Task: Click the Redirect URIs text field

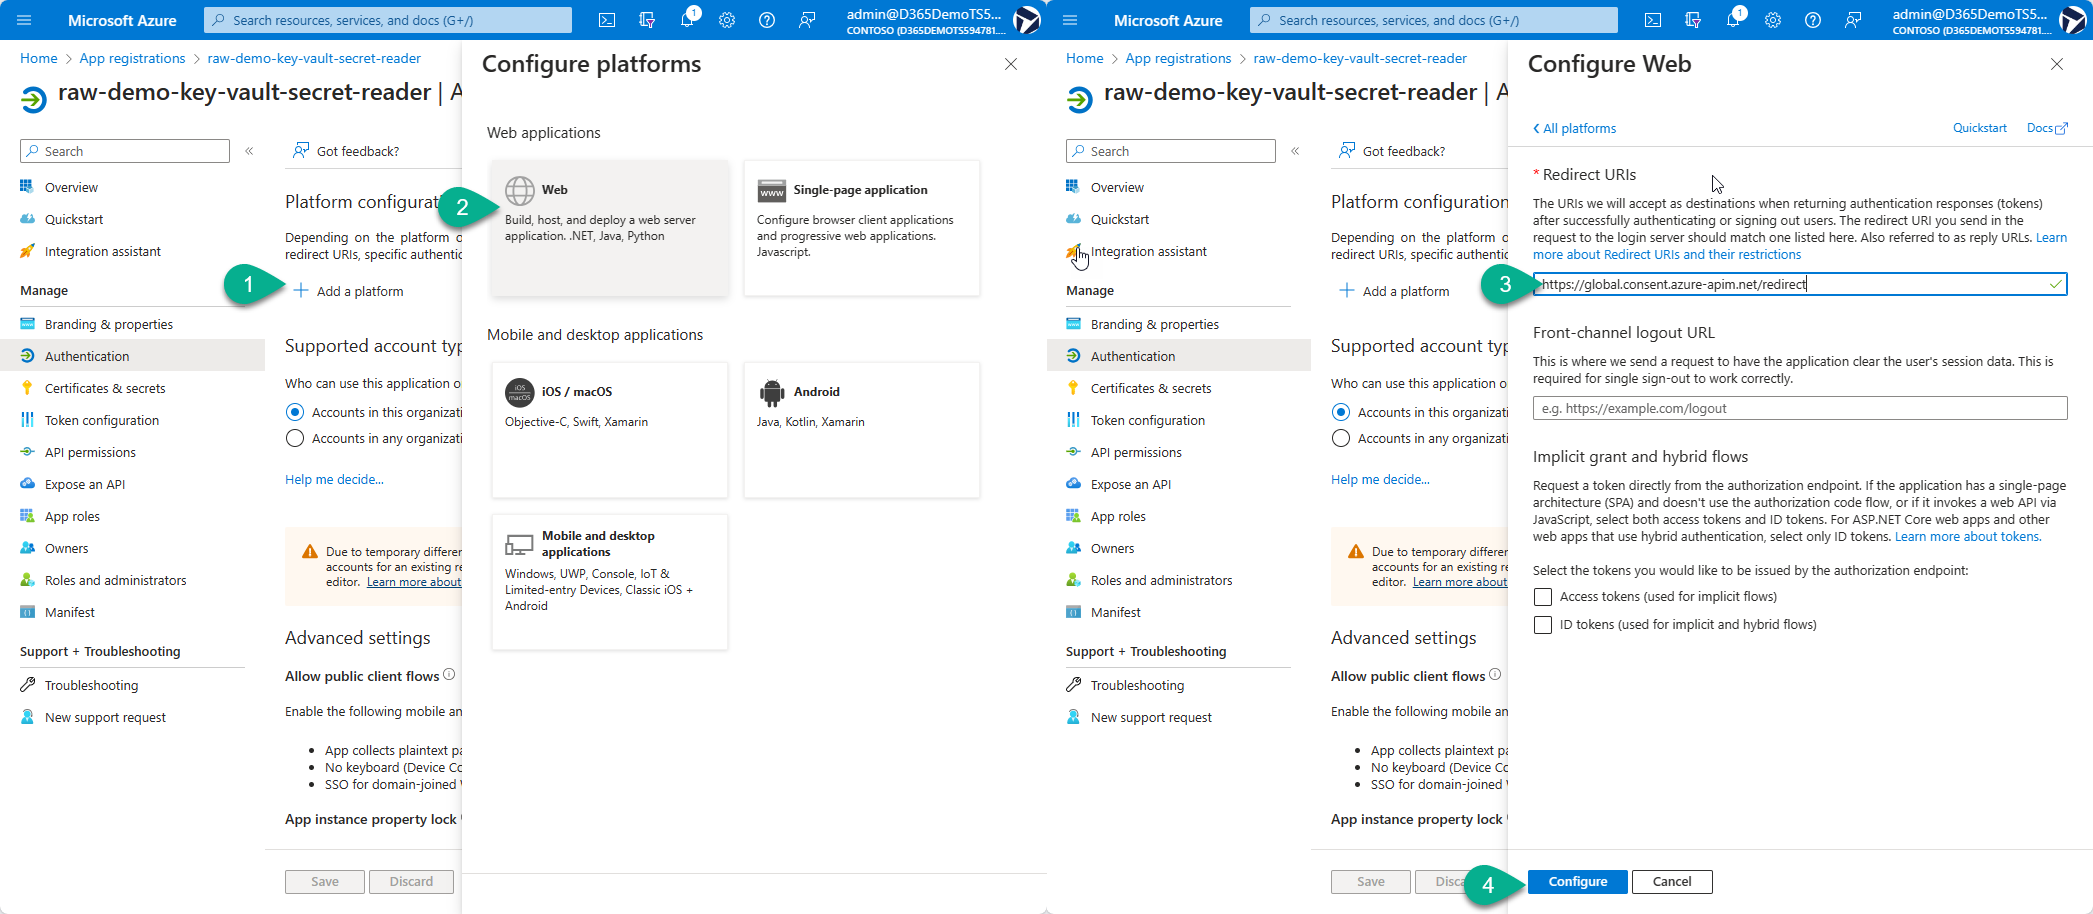Action: pos(1800,284)
